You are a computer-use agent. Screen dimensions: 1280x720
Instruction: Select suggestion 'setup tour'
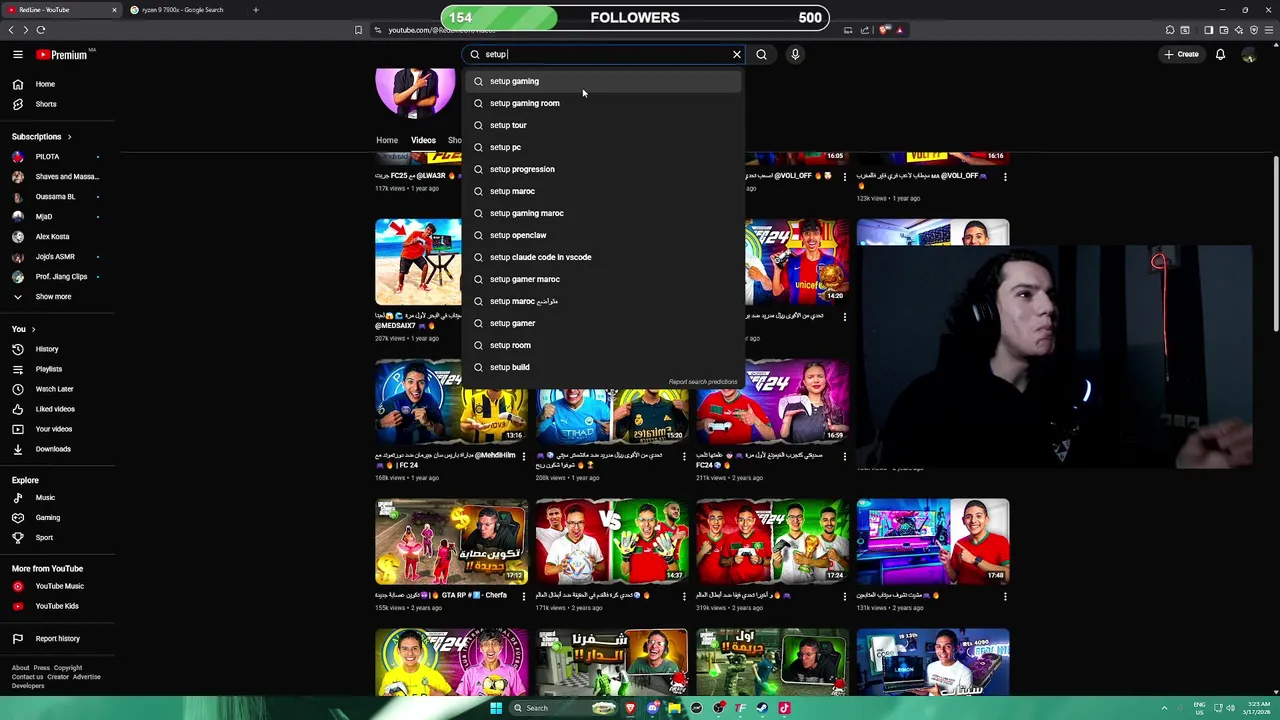pos(604,125)
